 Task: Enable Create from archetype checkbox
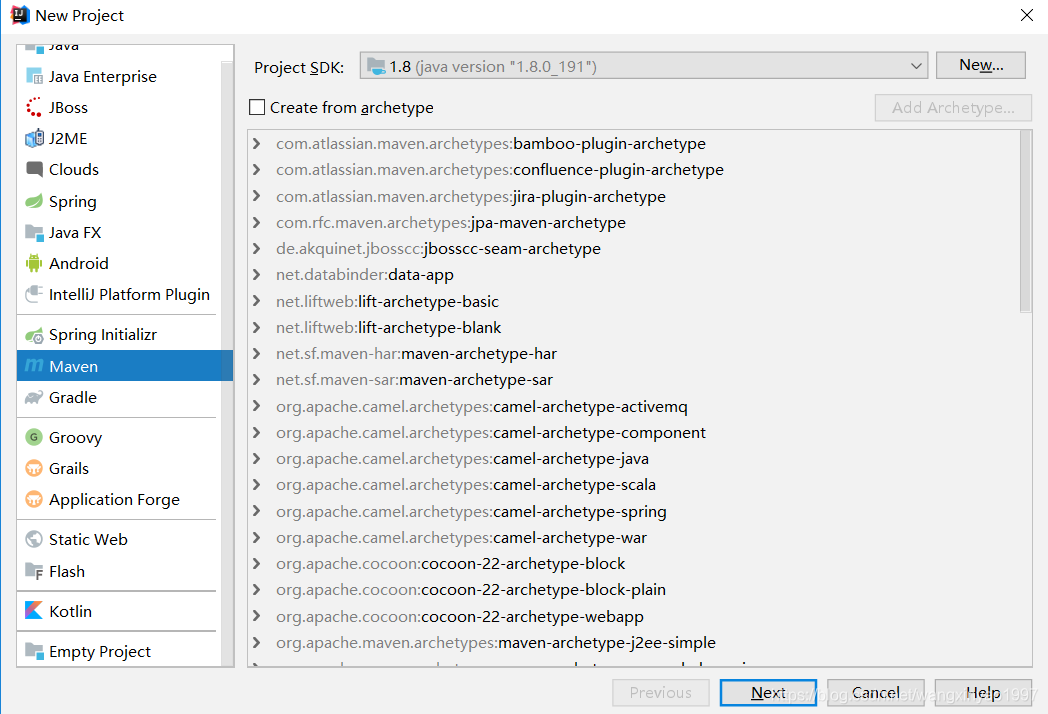[x=257, y=107]
